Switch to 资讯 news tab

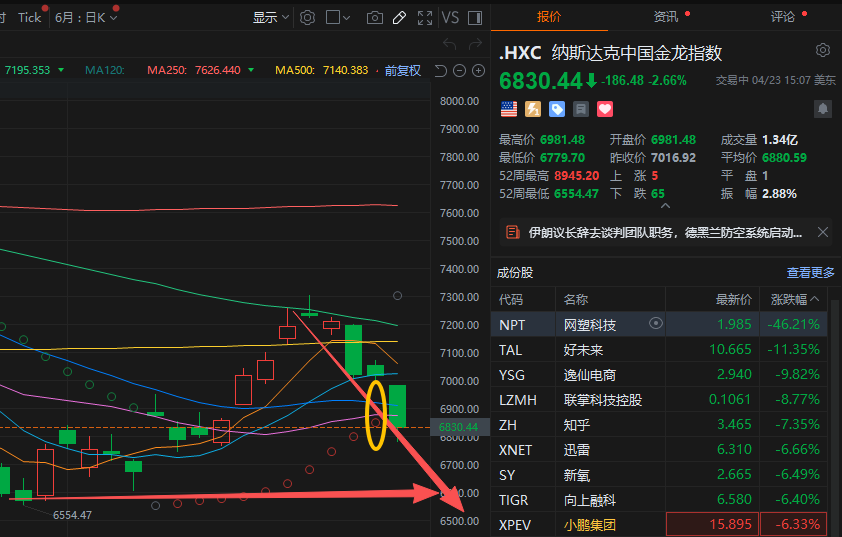[x=666, y=17]
